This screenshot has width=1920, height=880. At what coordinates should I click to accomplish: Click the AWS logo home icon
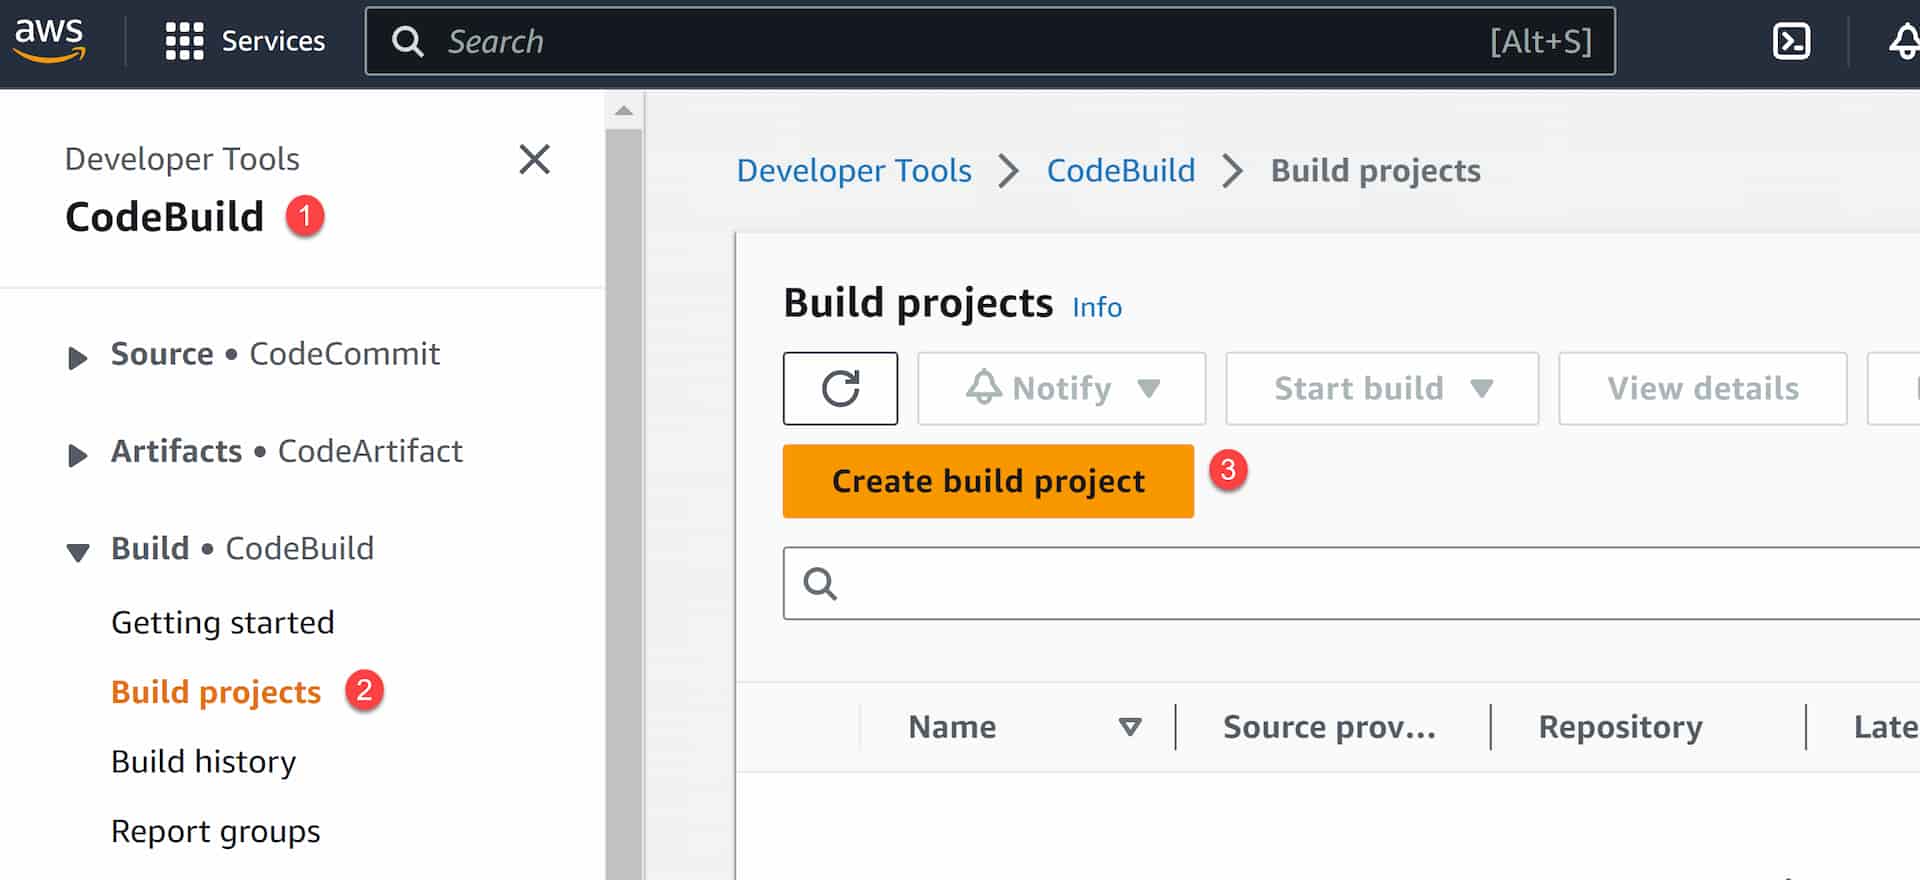click(48, 40)
